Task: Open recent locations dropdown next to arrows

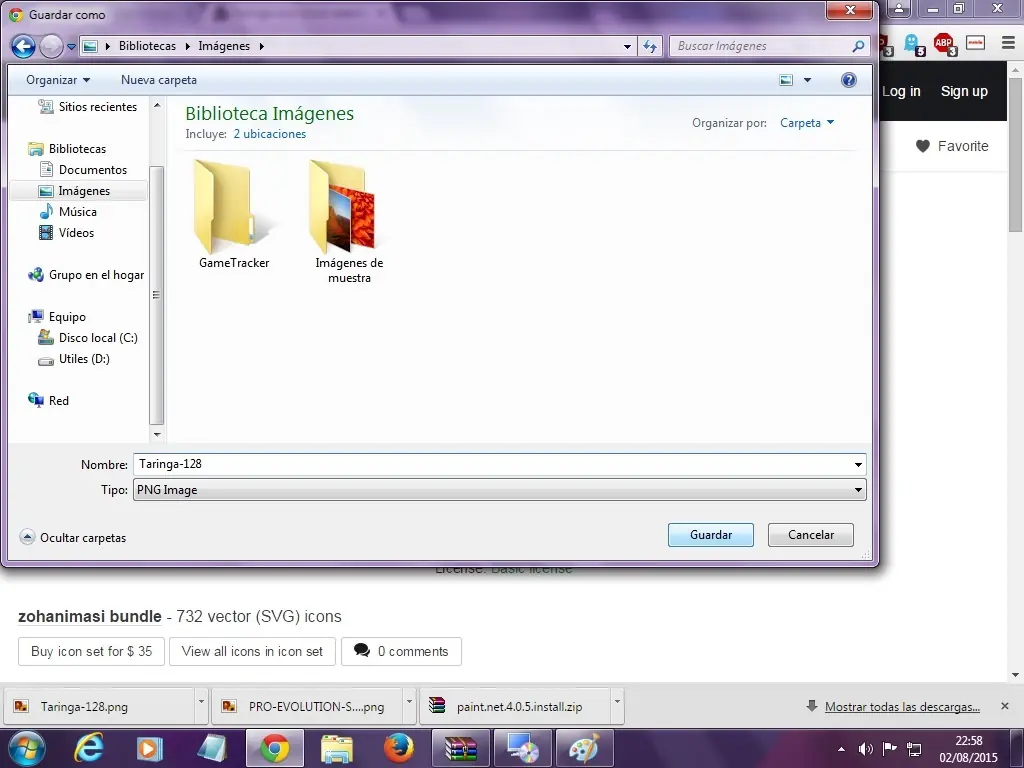Action: [71, 47]
